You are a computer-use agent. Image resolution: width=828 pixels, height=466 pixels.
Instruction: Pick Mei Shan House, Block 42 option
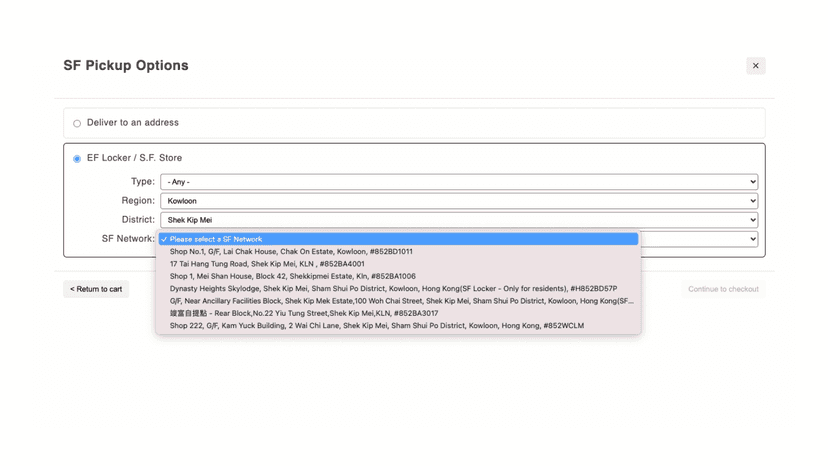398,276
